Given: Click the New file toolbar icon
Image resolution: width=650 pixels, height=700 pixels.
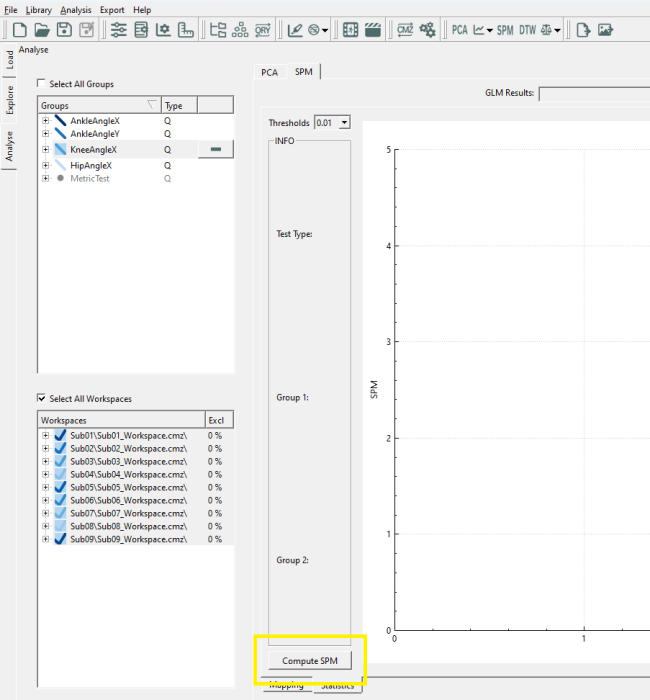Looking at the screenshot, I should click(x=20, y=30).
